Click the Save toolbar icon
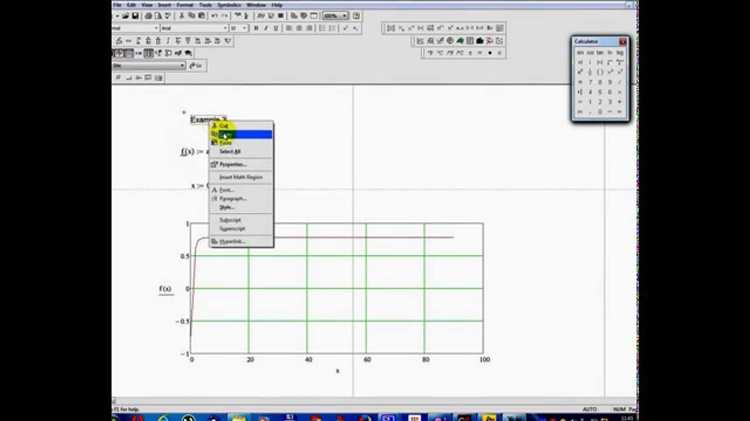This screenshot has height=421, width=750. click(x=135, y=16)
